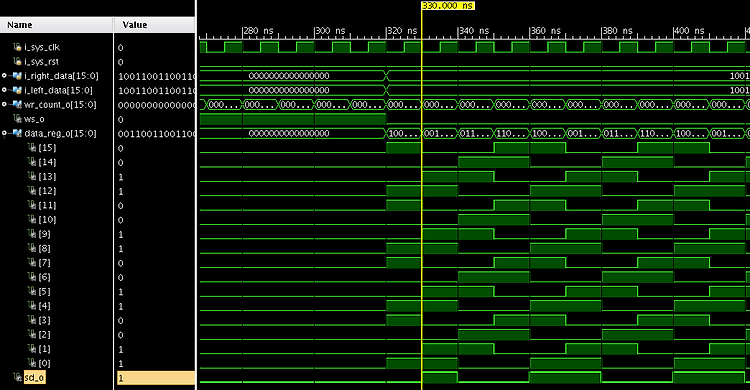Click the i_left_data[15:0] bus icon
Viewport: 750px width, 390px height.
[17, 90]
